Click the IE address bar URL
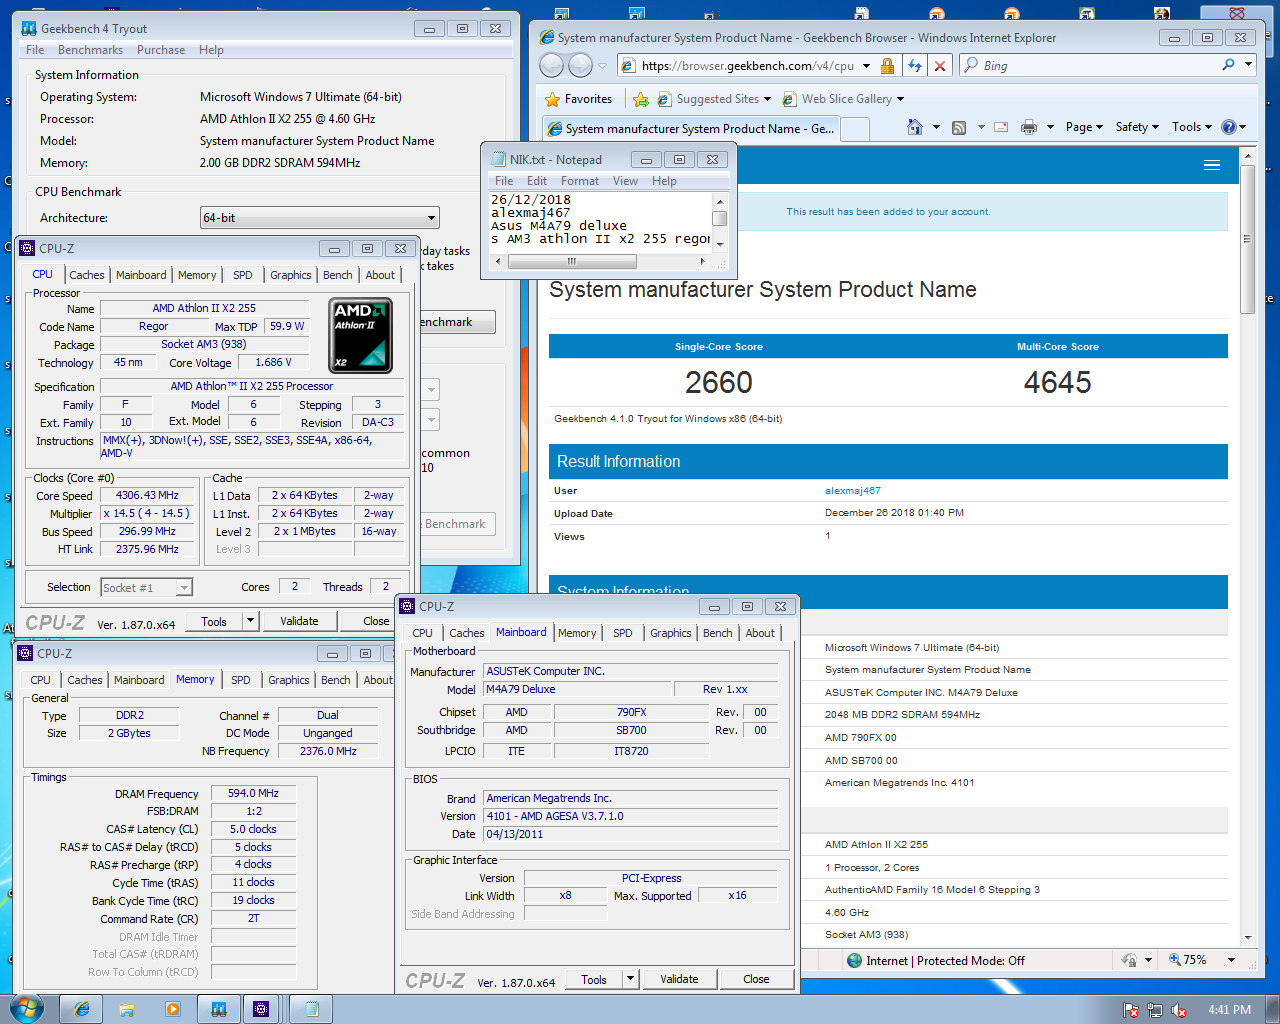Screen dimensions: 1280x1024 point(748,66)
